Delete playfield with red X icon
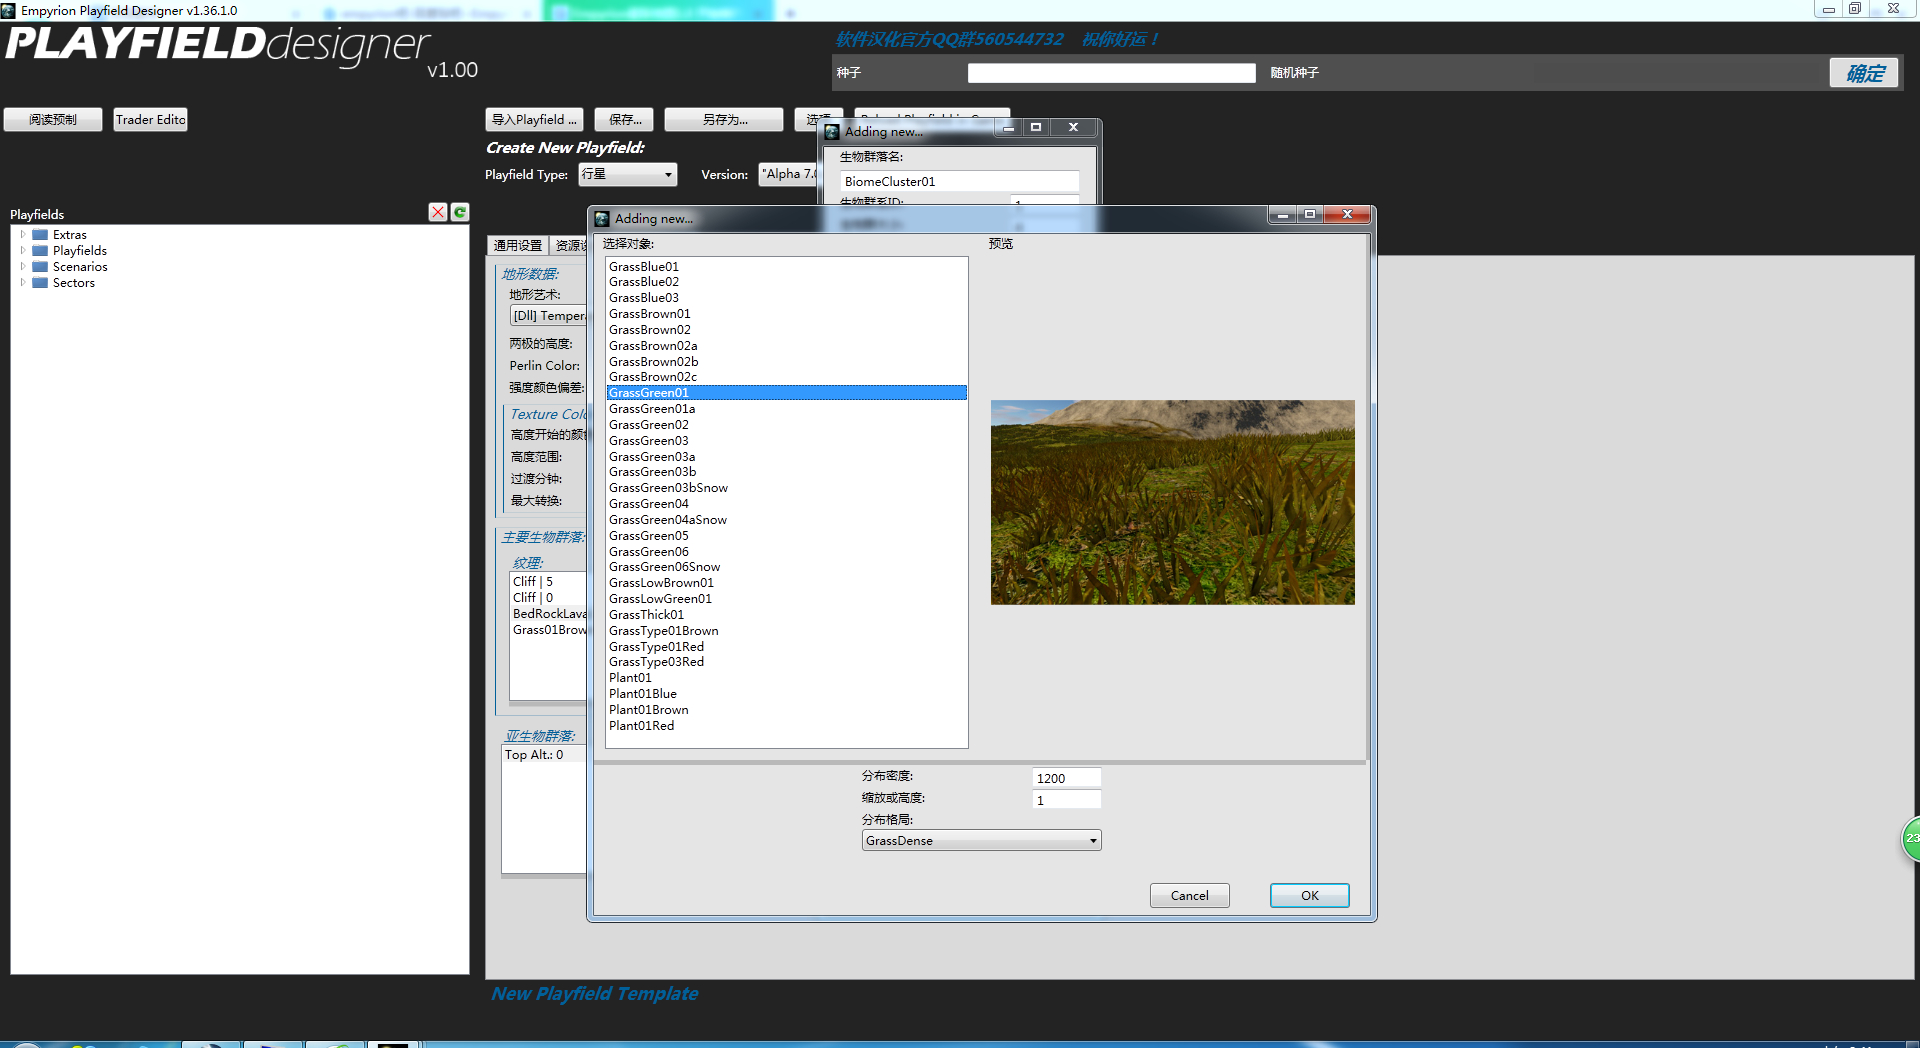This screenshot has height=1048, width=1920. pos(438,212)
